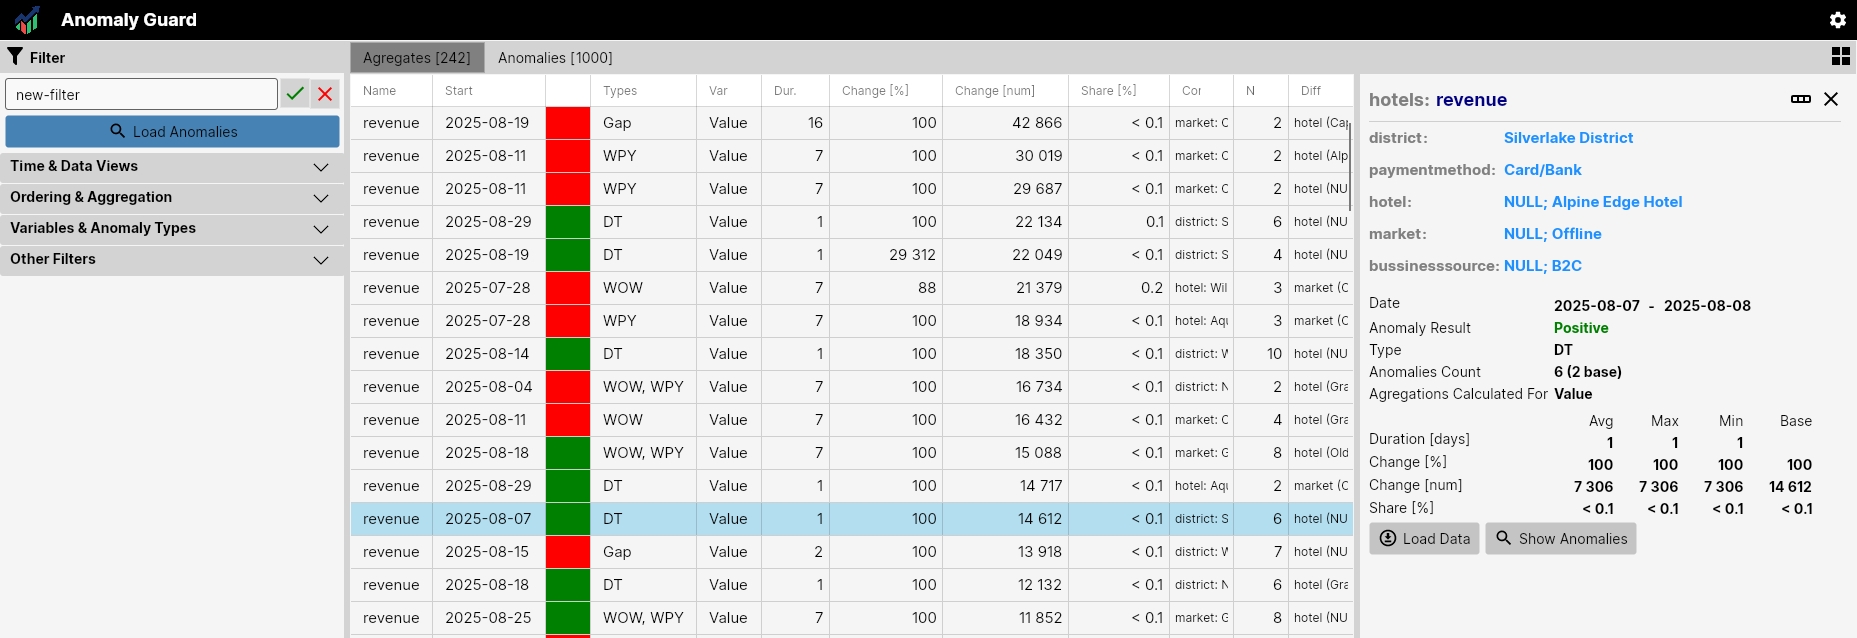1857x638 pixels.
Task: Click the panel width toggle icon
Action: 1801,99
